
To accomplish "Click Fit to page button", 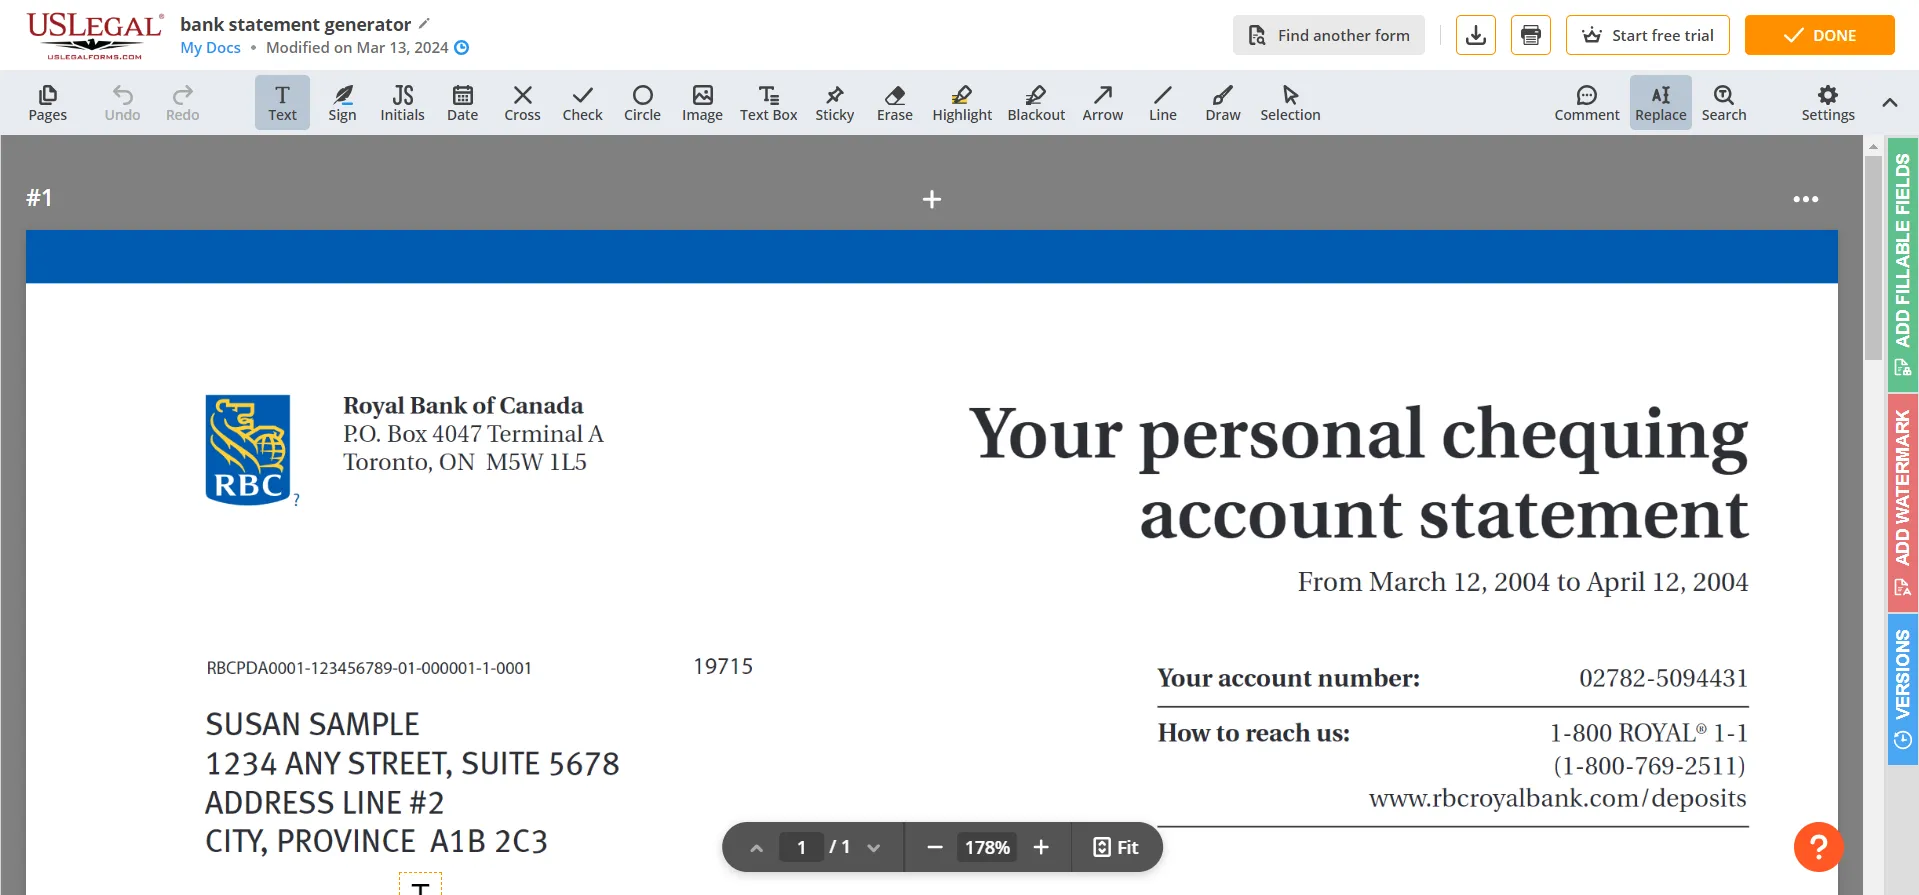I will tap(1116, 848).
